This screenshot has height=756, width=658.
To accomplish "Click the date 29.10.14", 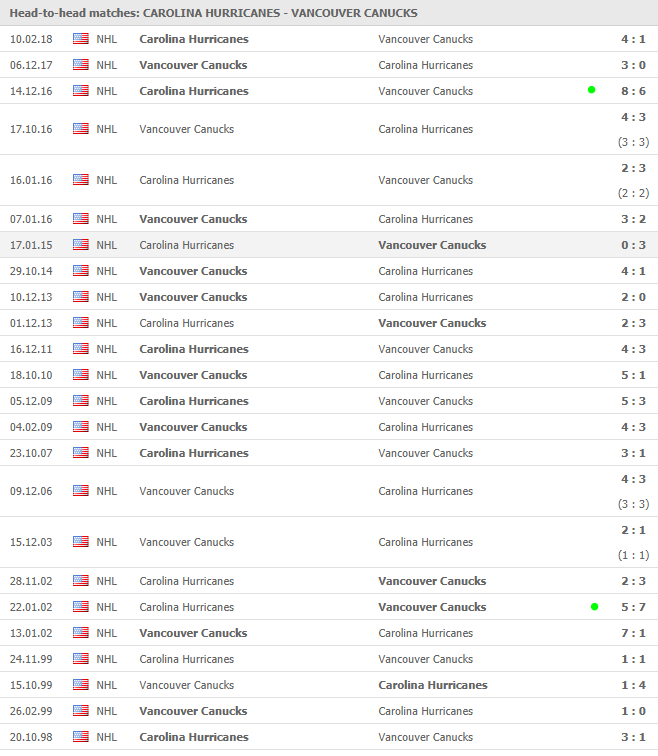I will pyautogui.click(x=31, y=271).
